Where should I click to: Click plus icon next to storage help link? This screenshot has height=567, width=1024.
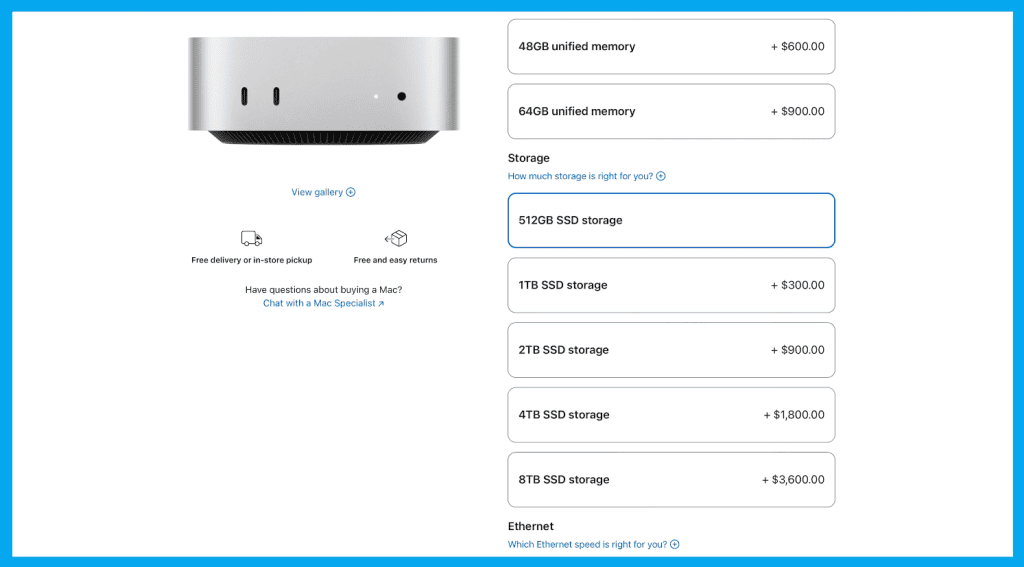click(x=661, y=176)
